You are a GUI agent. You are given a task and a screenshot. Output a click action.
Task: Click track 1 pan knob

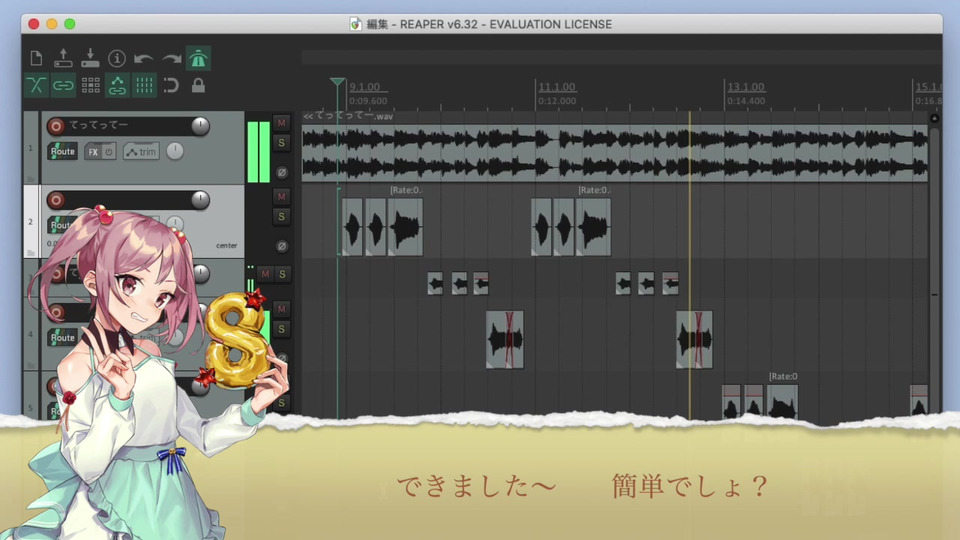174,151
